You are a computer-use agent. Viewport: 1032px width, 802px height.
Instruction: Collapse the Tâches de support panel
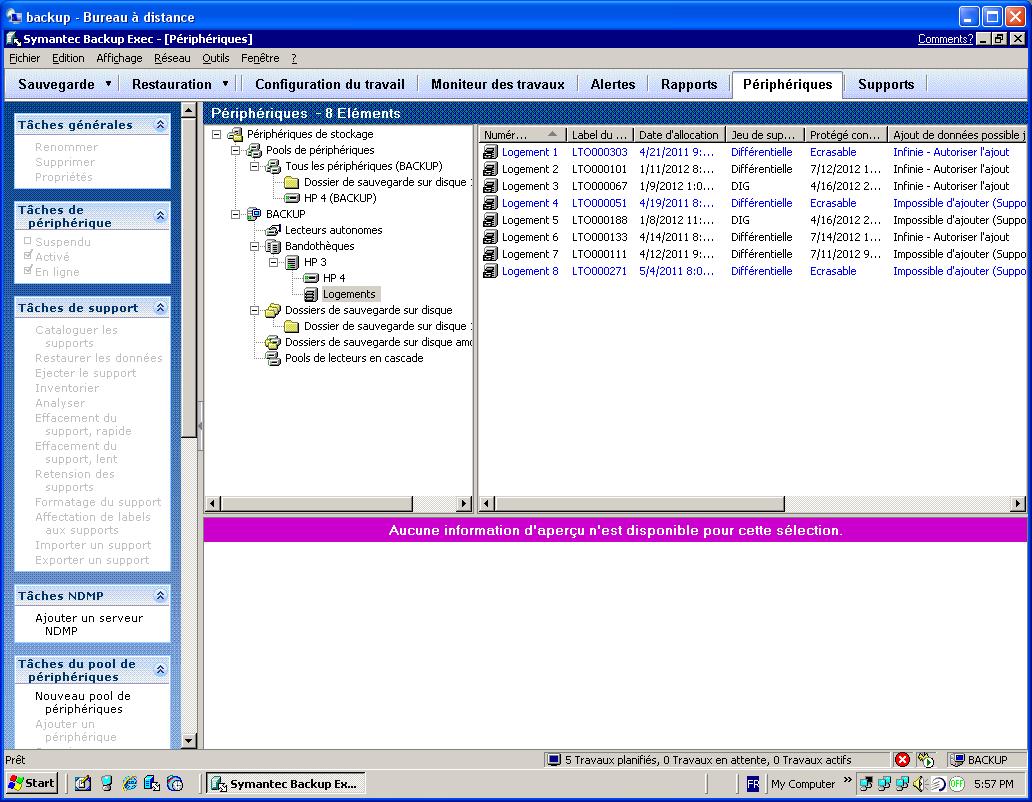click(160, 307)
